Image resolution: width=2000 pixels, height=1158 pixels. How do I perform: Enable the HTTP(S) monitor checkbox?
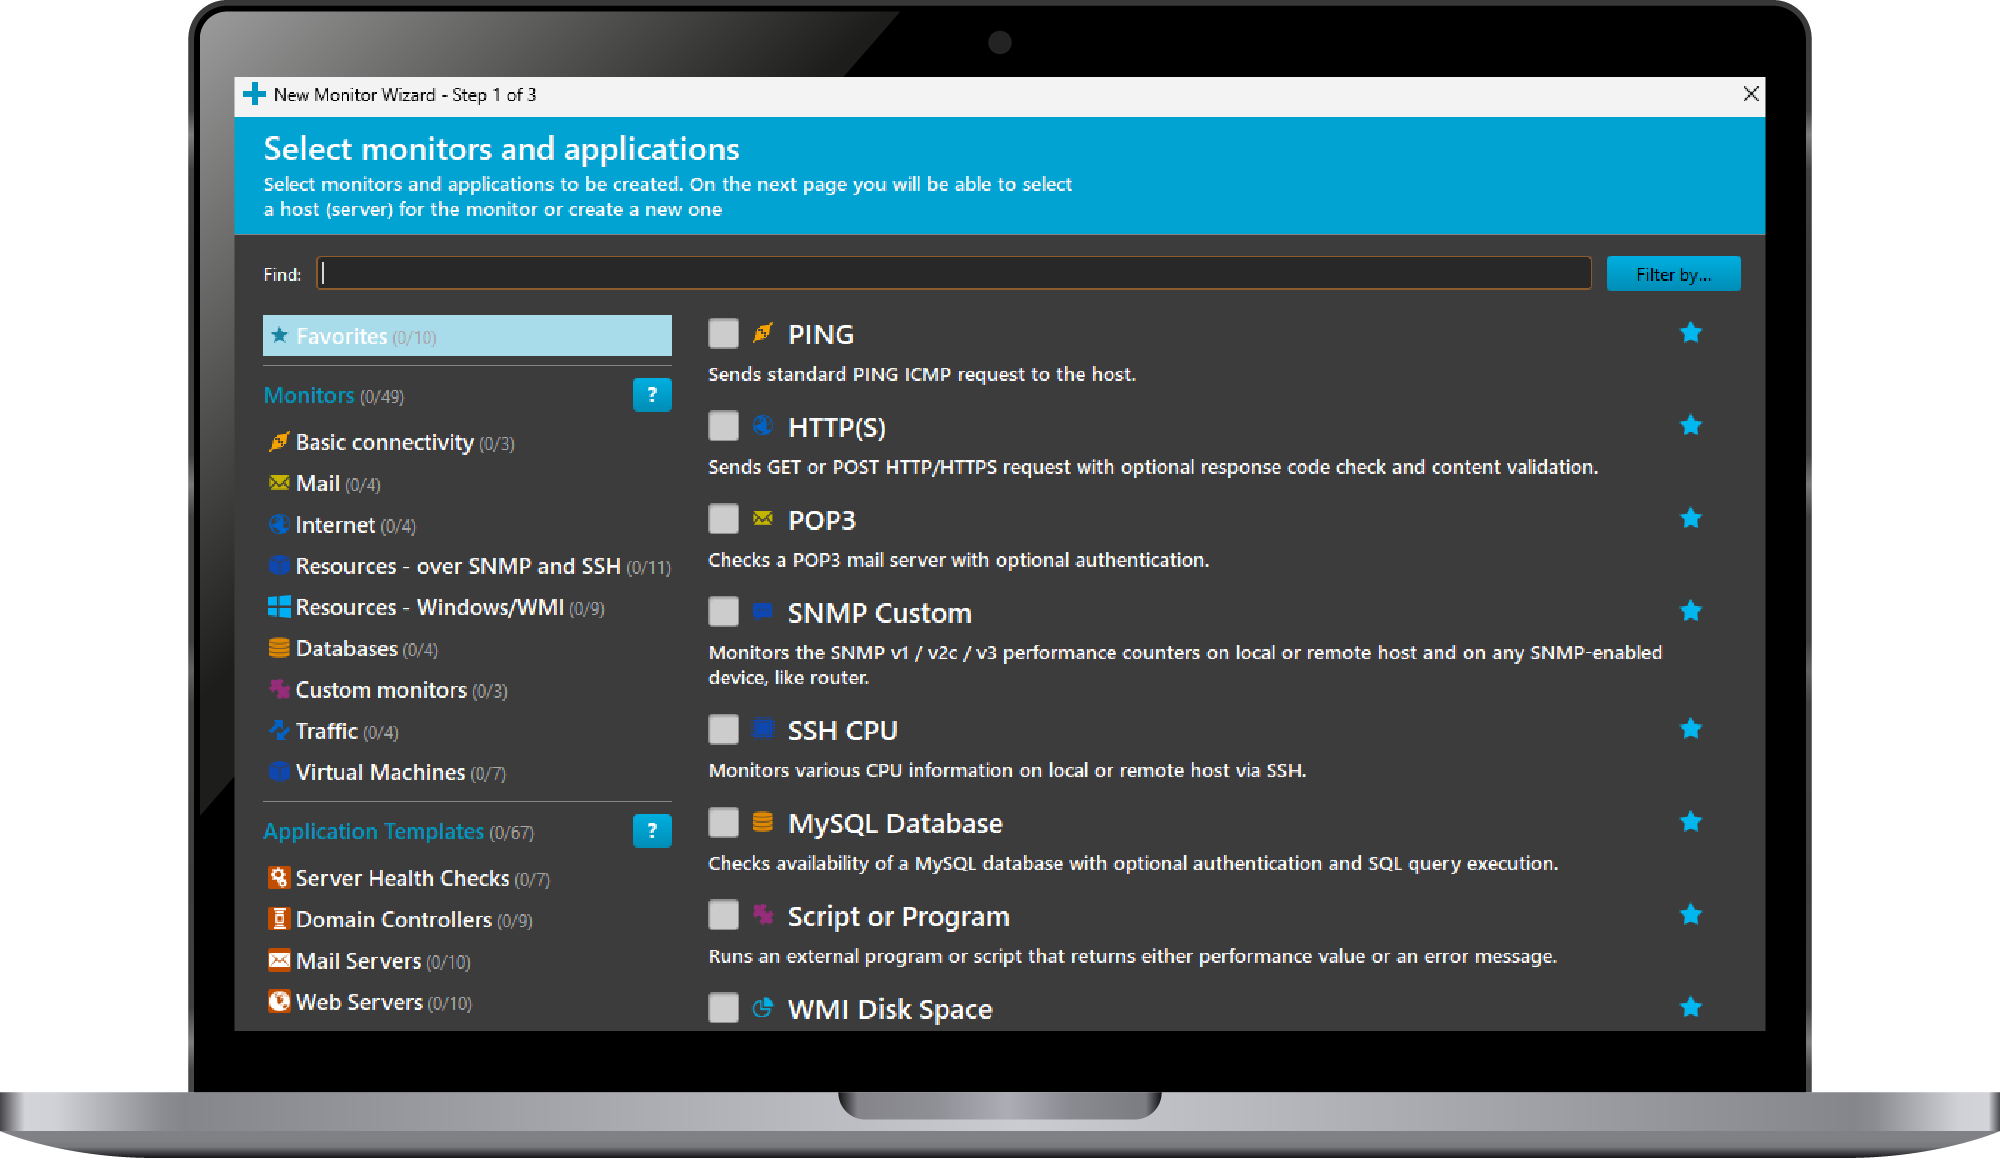[x=723, y=426]
